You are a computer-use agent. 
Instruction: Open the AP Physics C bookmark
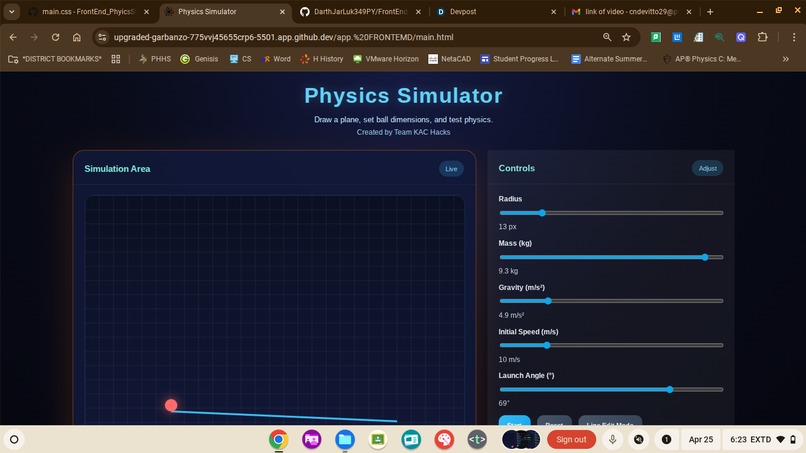[x=702, y=59]
